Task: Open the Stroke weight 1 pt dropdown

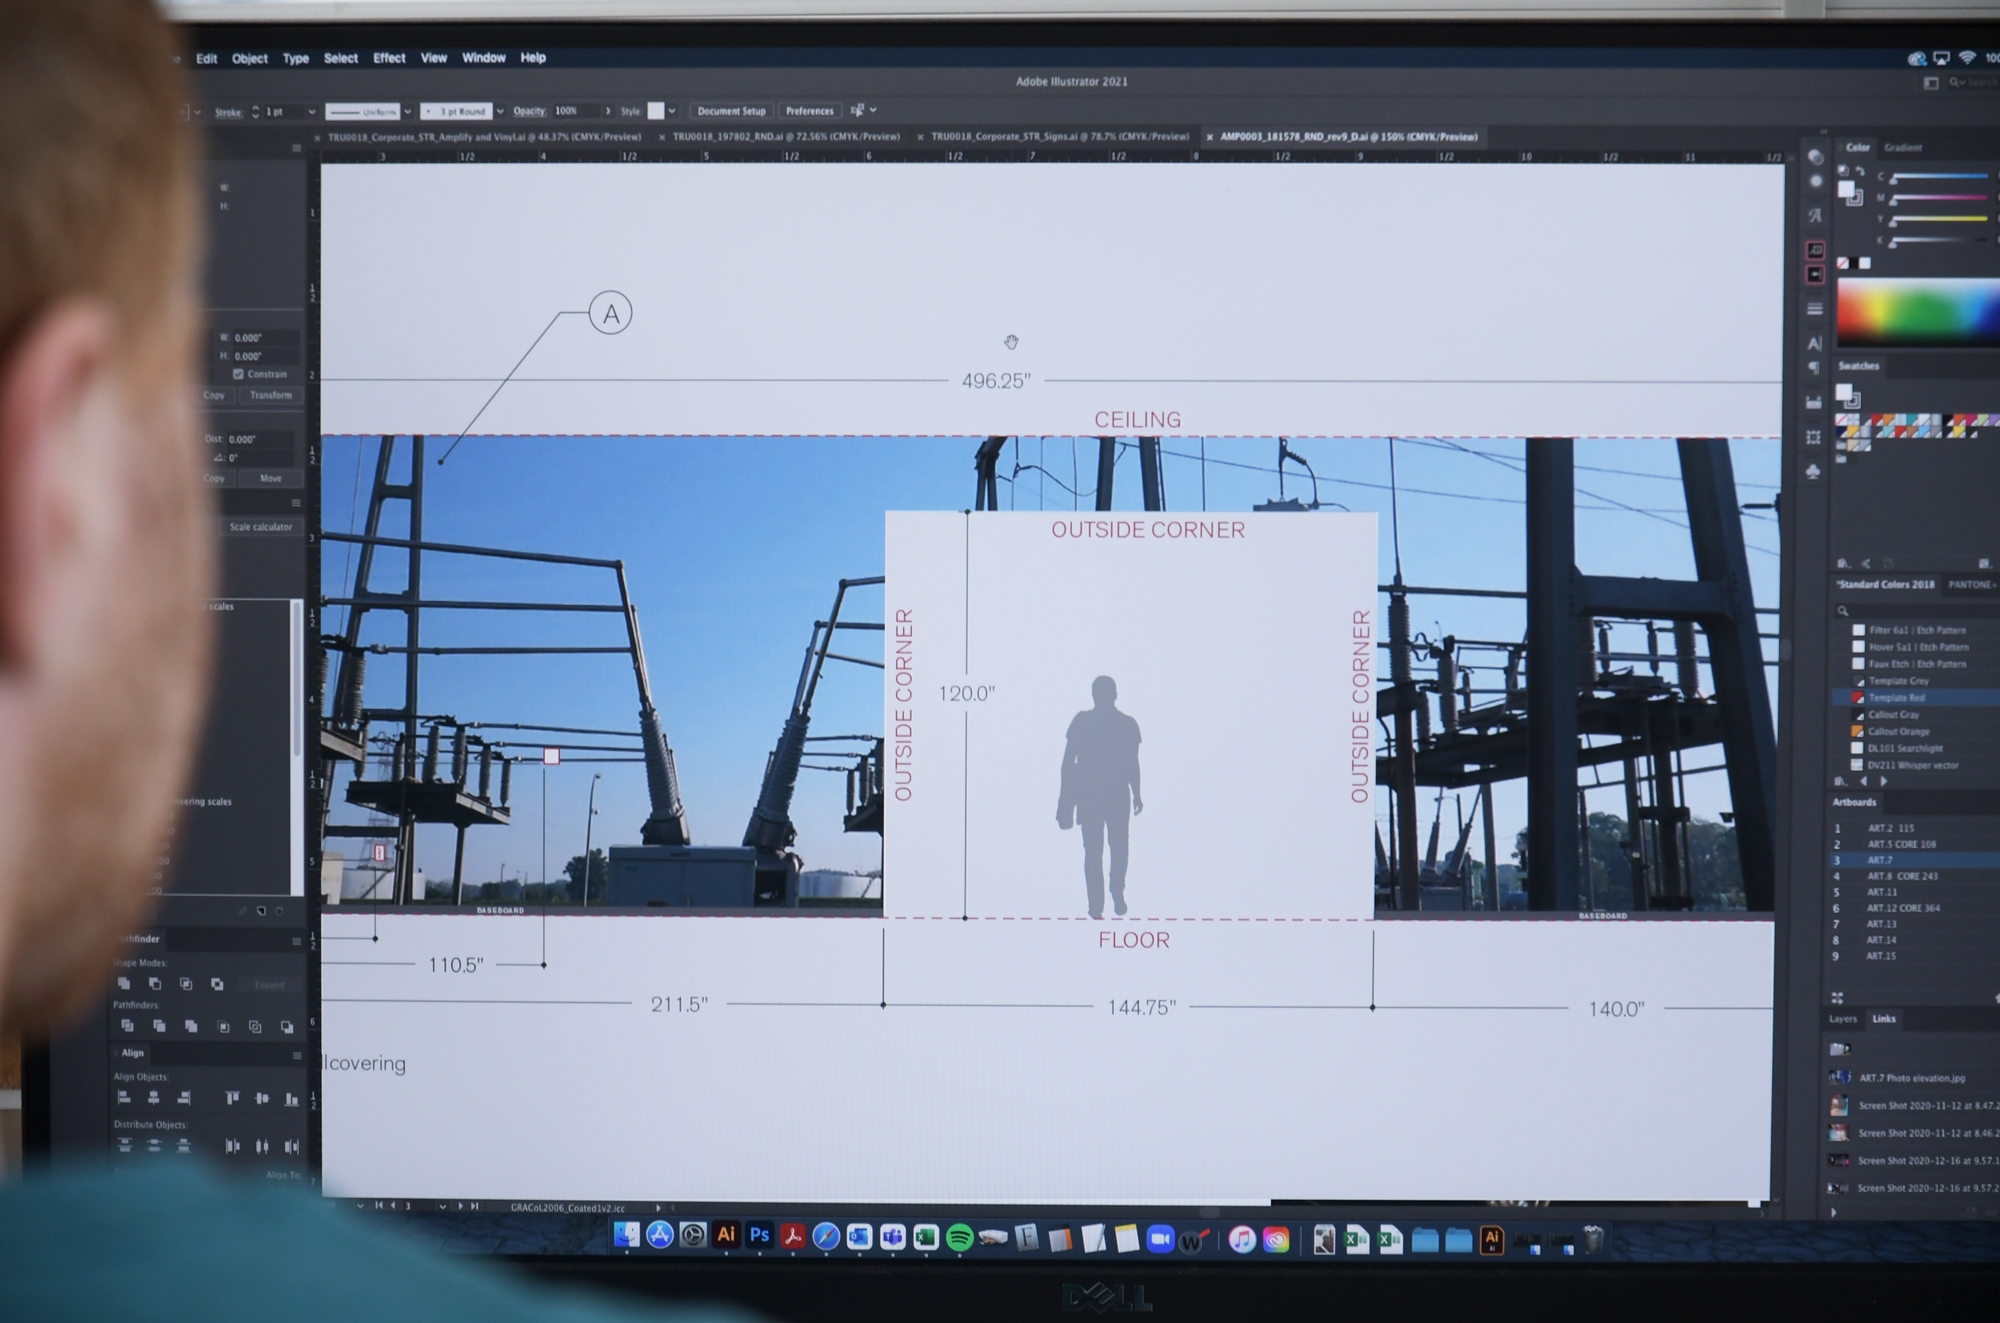Action: pyautogui.click(x=312, y=112)
